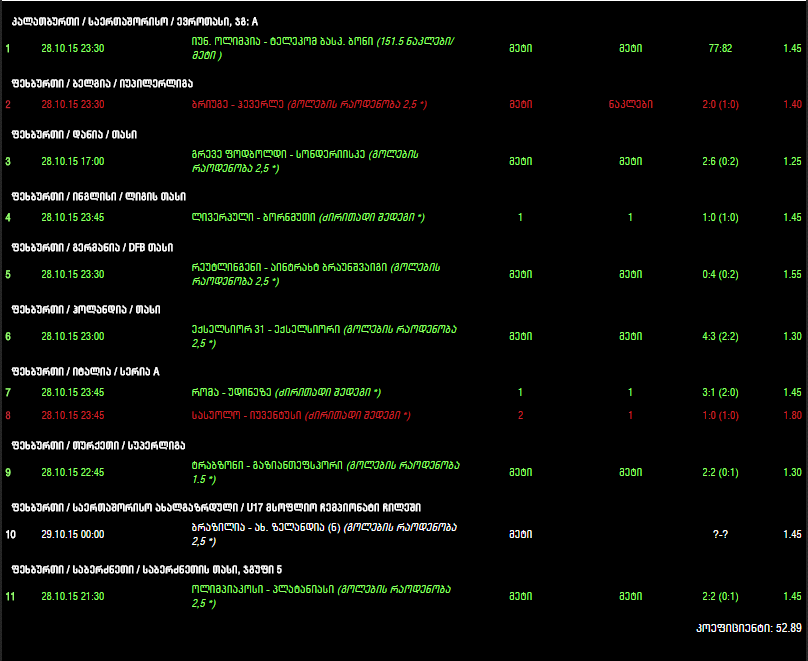Click the header 'ფეხბურთი / თურქეთი / სუპერლიგა'
This screenshot has height=661, width=808.
tap(98, 446)
